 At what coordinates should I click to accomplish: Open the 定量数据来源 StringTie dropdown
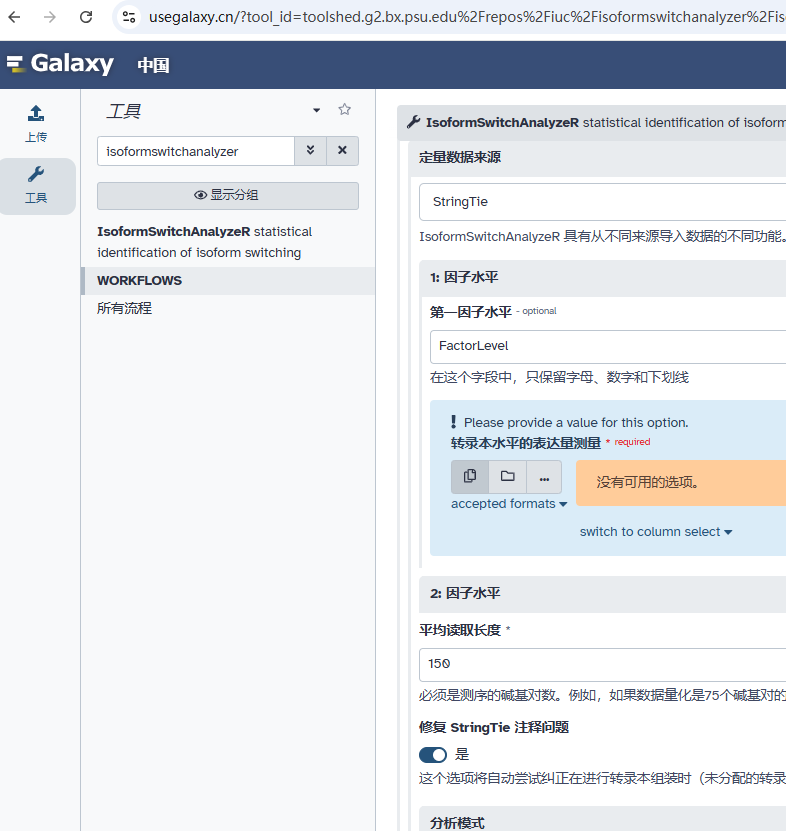(x=603, y=202)
